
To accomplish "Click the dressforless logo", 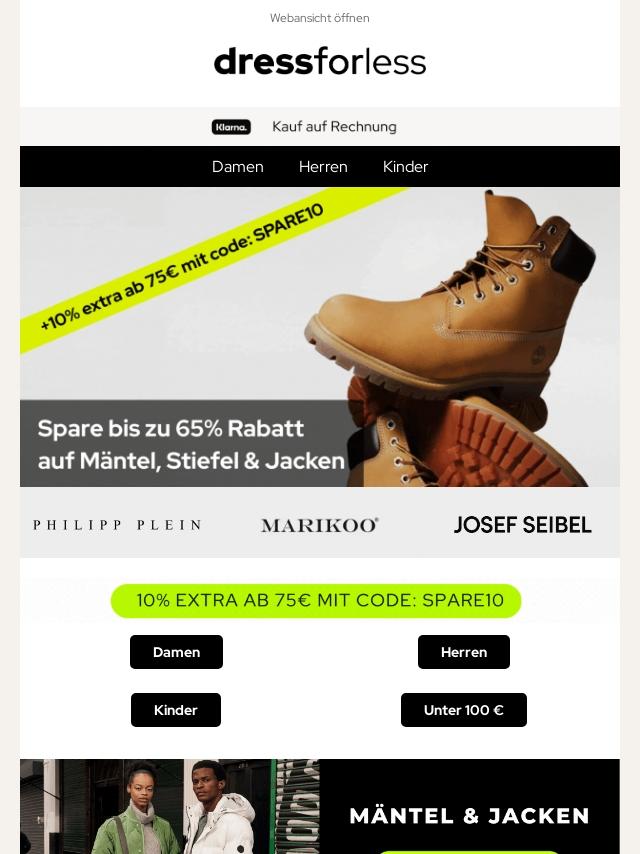I will (320, 62).
